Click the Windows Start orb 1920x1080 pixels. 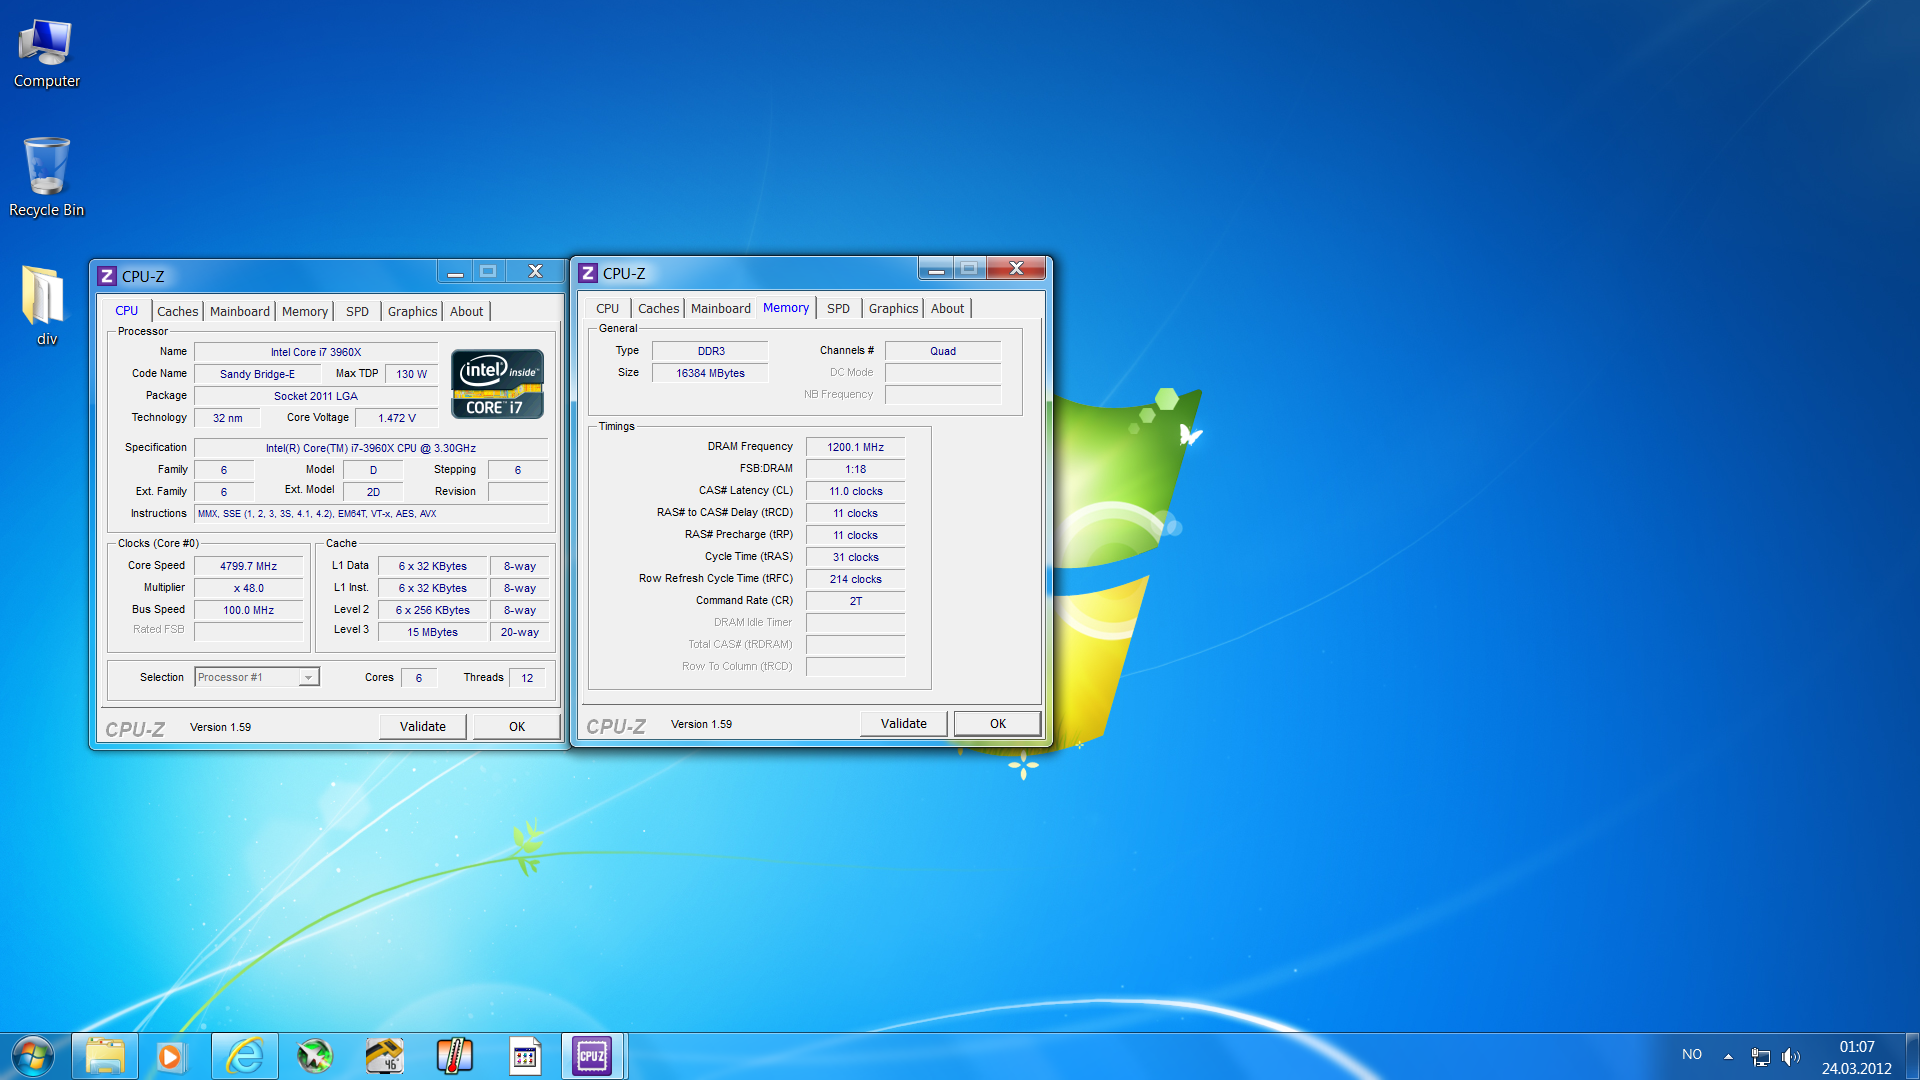32,1056
